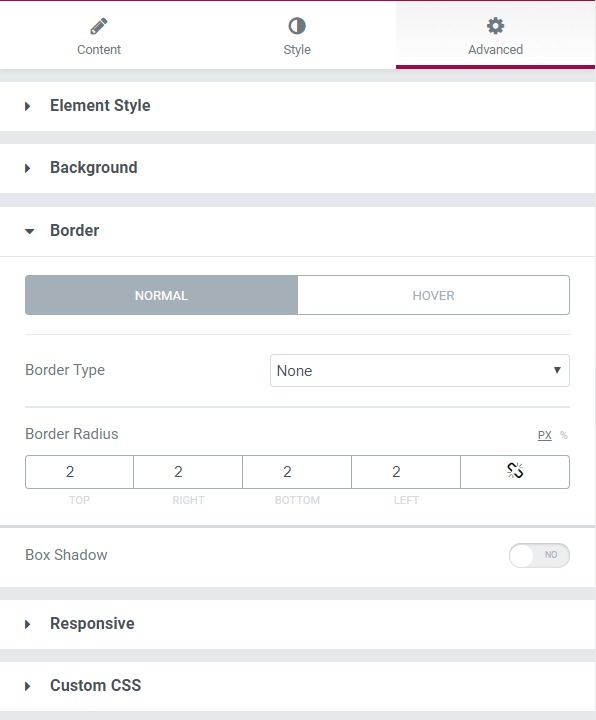Open the Border Type select box
Image resolution: width=596 pixels, height=720 pixels.
[420, 371]
